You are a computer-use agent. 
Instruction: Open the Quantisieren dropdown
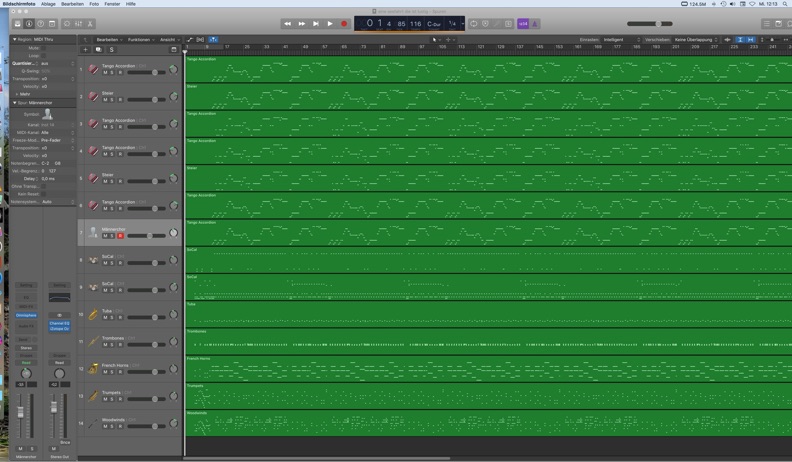tap(57, 64)
